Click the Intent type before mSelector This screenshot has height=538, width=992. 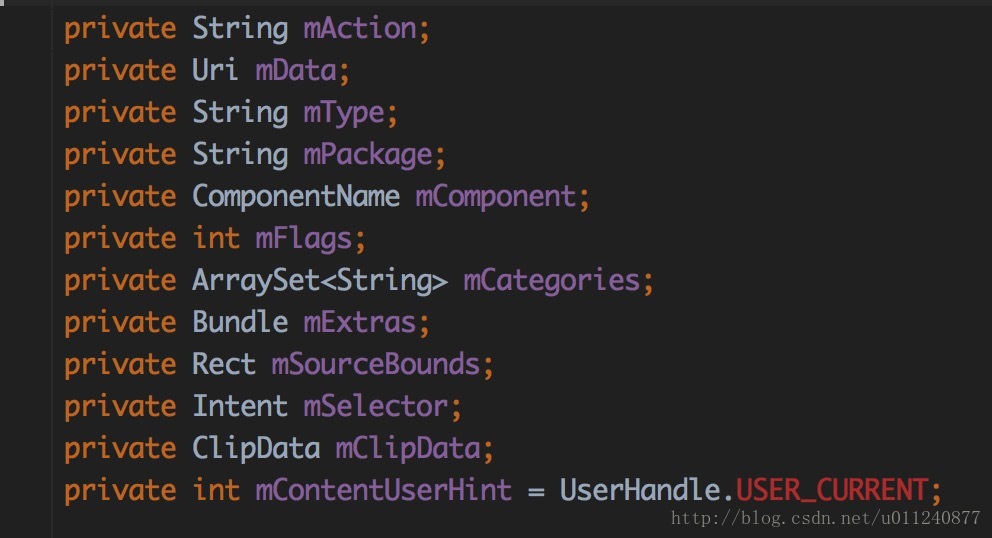pyautogui.click(x=240, y=406)
